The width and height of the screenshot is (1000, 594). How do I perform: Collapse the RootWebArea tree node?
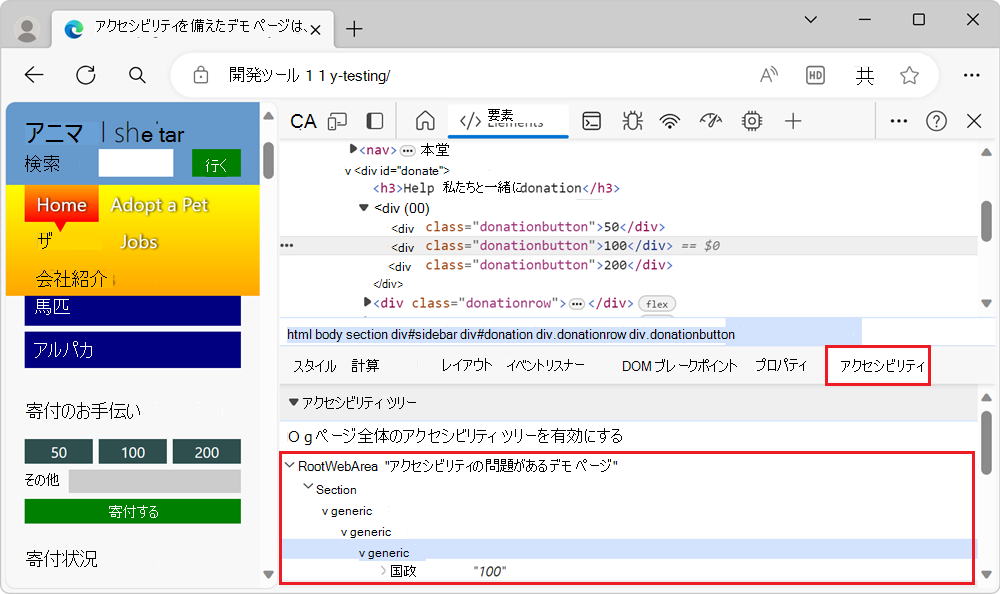(289, 465)
